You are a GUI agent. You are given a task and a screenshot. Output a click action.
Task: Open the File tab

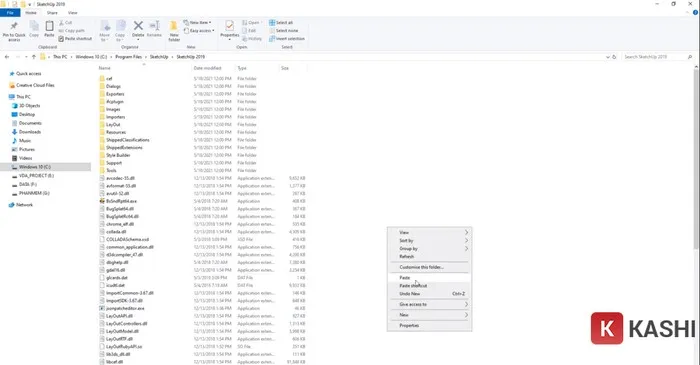pos(10,13)
